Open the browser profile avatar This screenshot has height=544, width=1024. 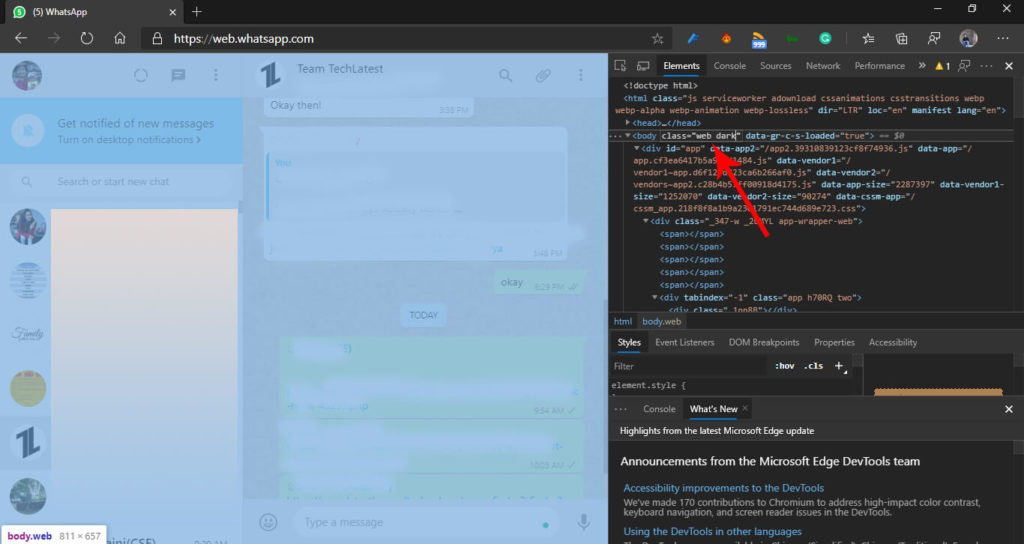coord(968,39)
